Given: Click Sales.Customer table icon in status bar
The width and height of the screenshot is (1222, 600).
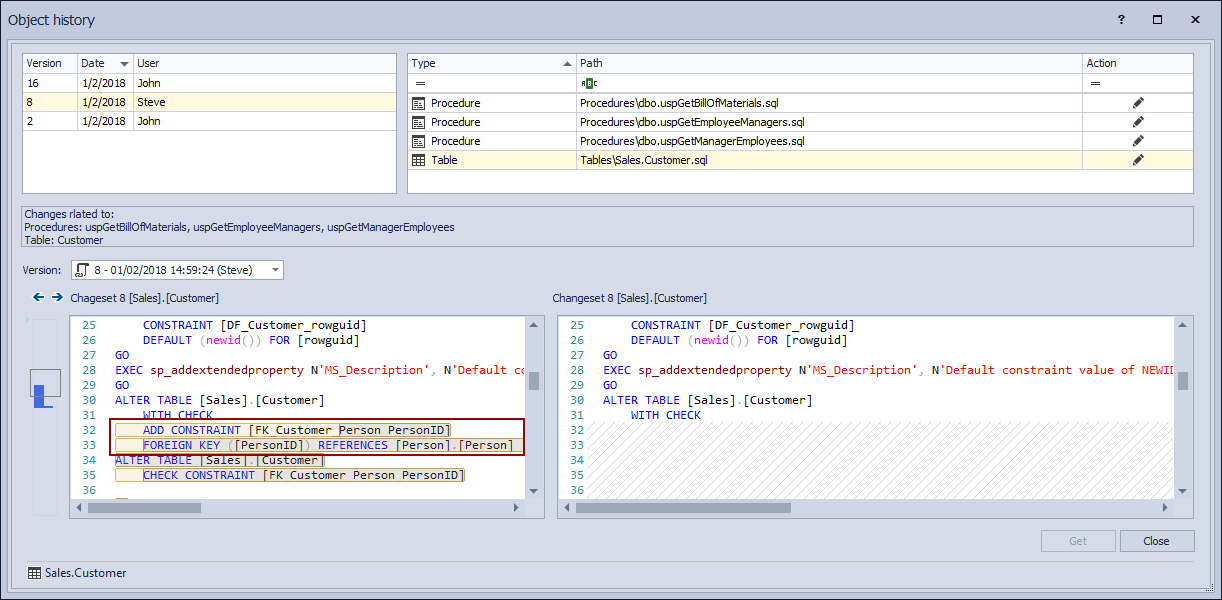Looking at the screenshot, I should pos(35,573).
